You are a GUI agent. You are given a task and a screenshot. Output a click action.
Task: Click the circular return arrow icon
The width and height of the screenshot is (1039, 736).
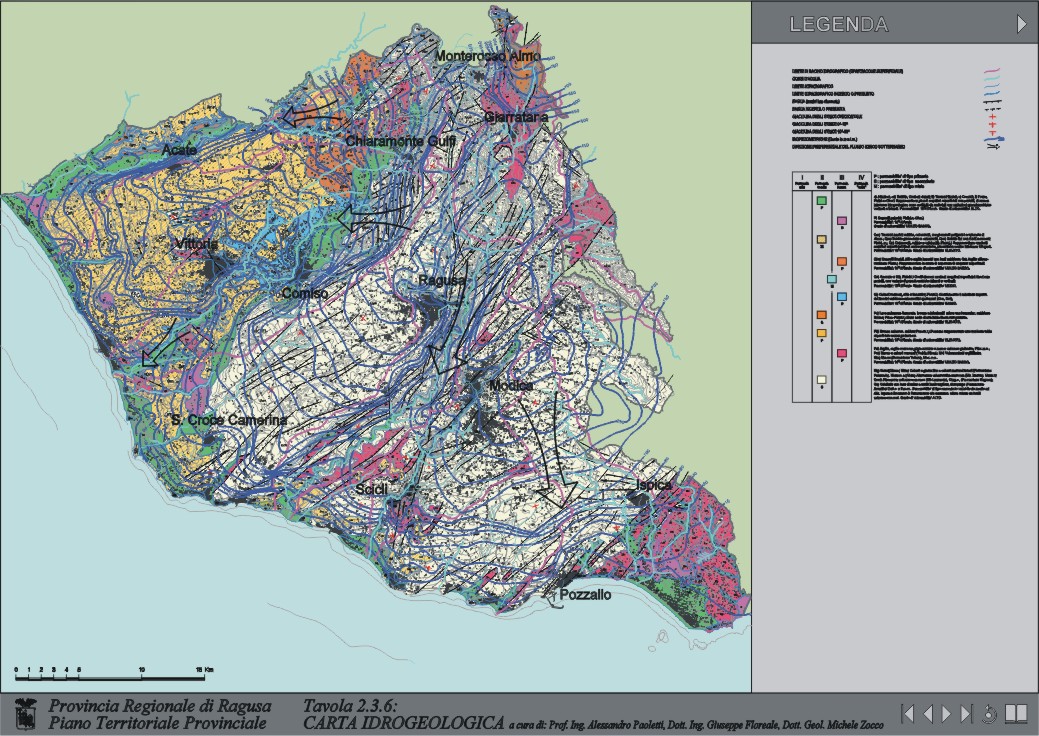point(990,713)
